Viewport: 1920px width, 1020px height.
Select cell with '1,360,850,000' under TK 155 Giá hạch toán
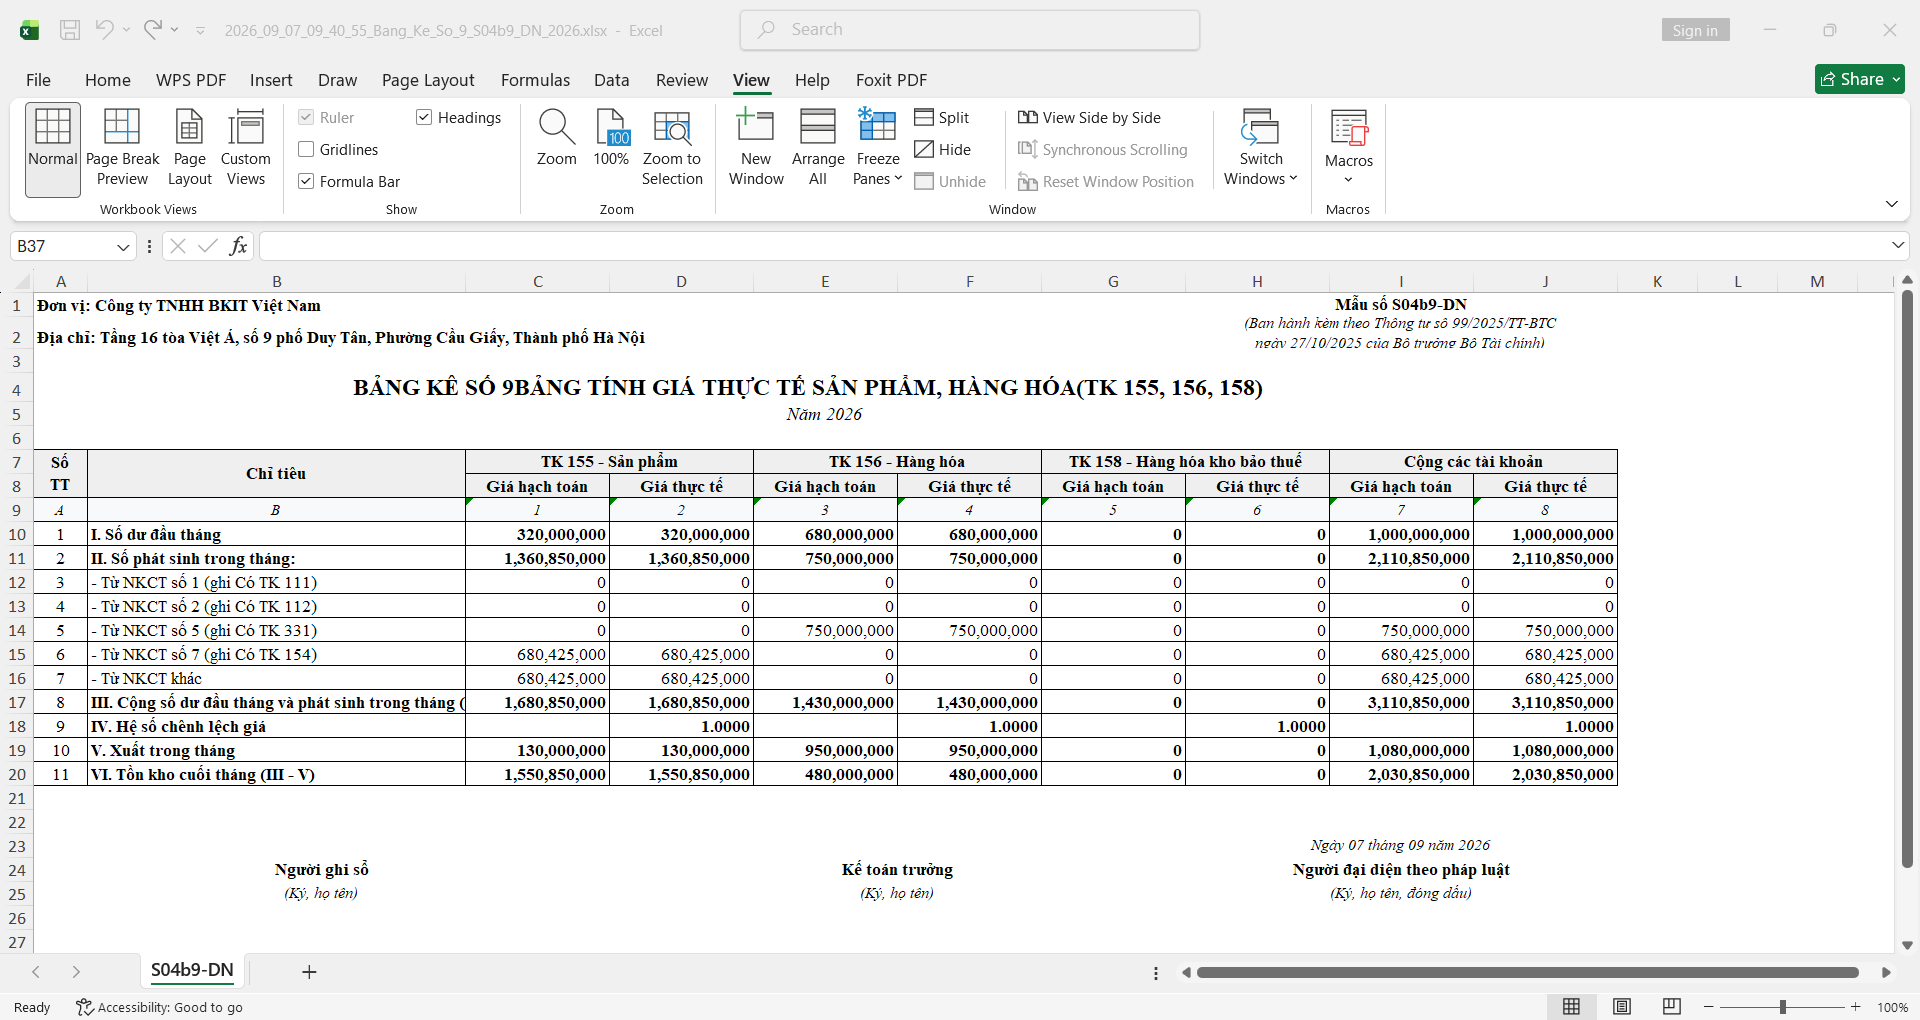pyautogui.click(x=538, y=558)
